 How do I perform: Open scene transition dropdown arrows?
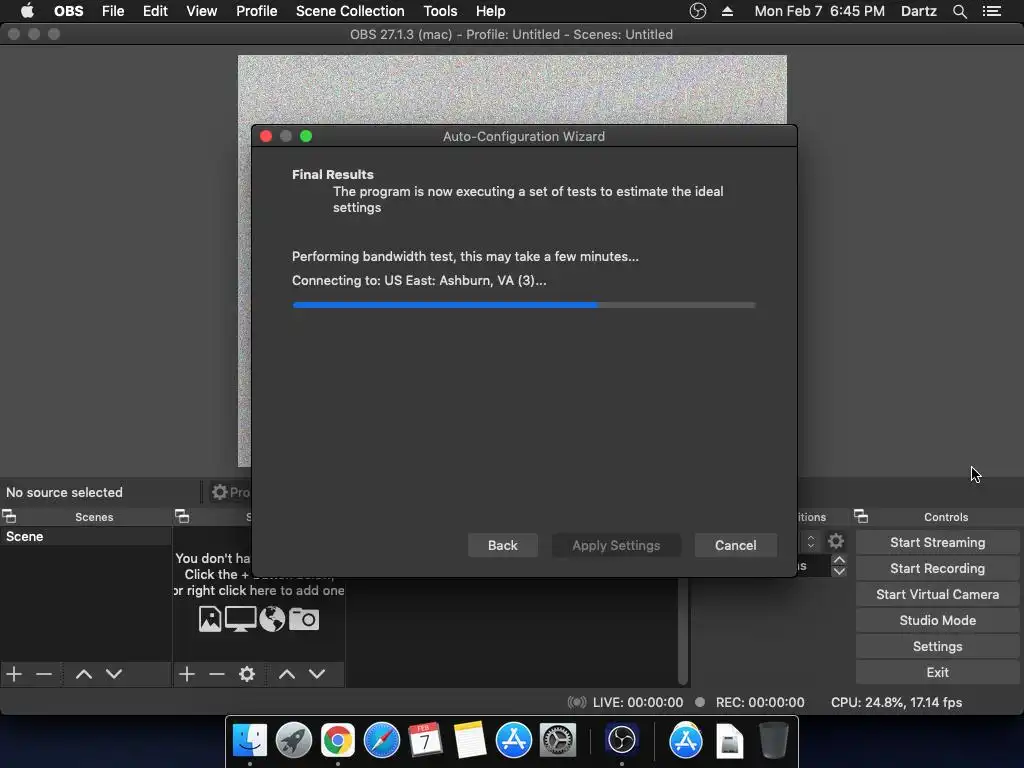(x=810, y=541)
